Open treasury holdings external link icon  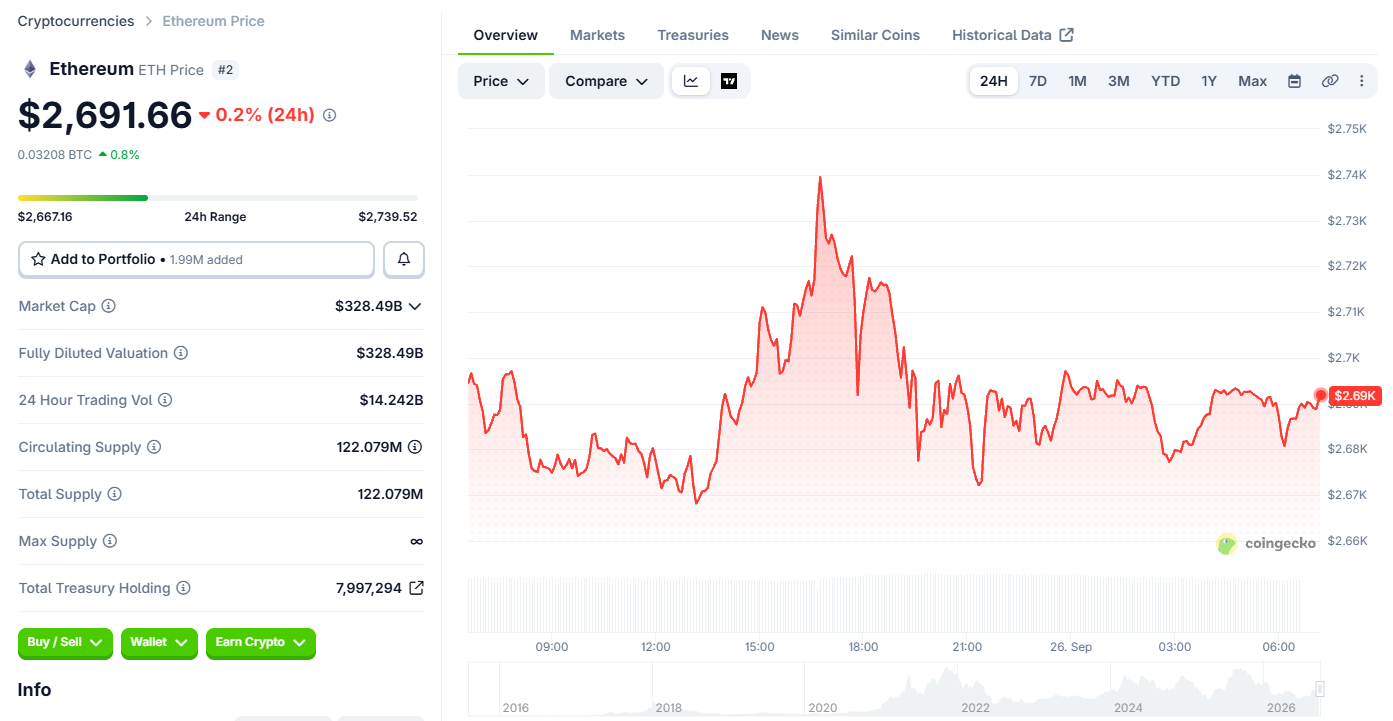(x=416, y=588)
